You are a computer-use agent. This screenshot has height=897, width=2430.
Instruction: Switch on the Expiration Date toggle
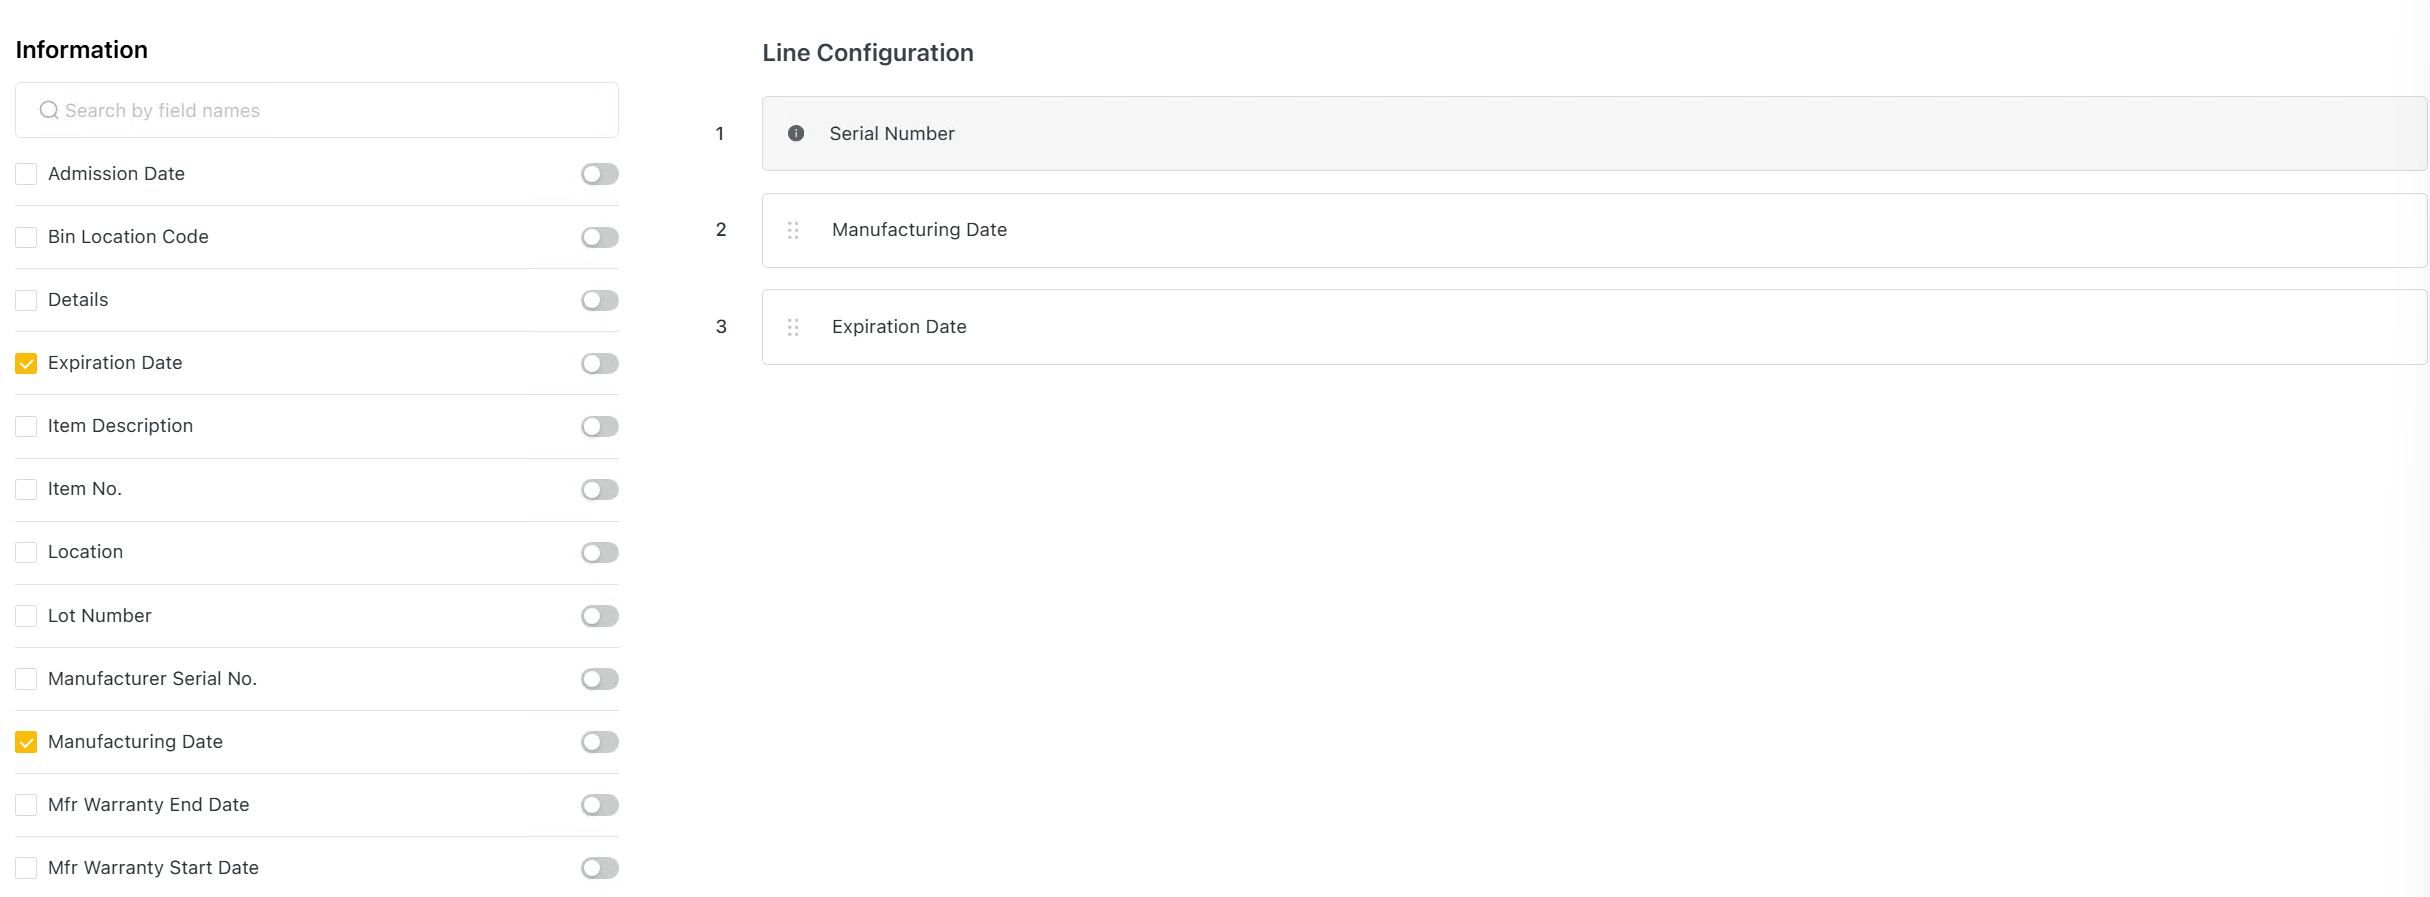pyautogui.click(x=599, y=363)
